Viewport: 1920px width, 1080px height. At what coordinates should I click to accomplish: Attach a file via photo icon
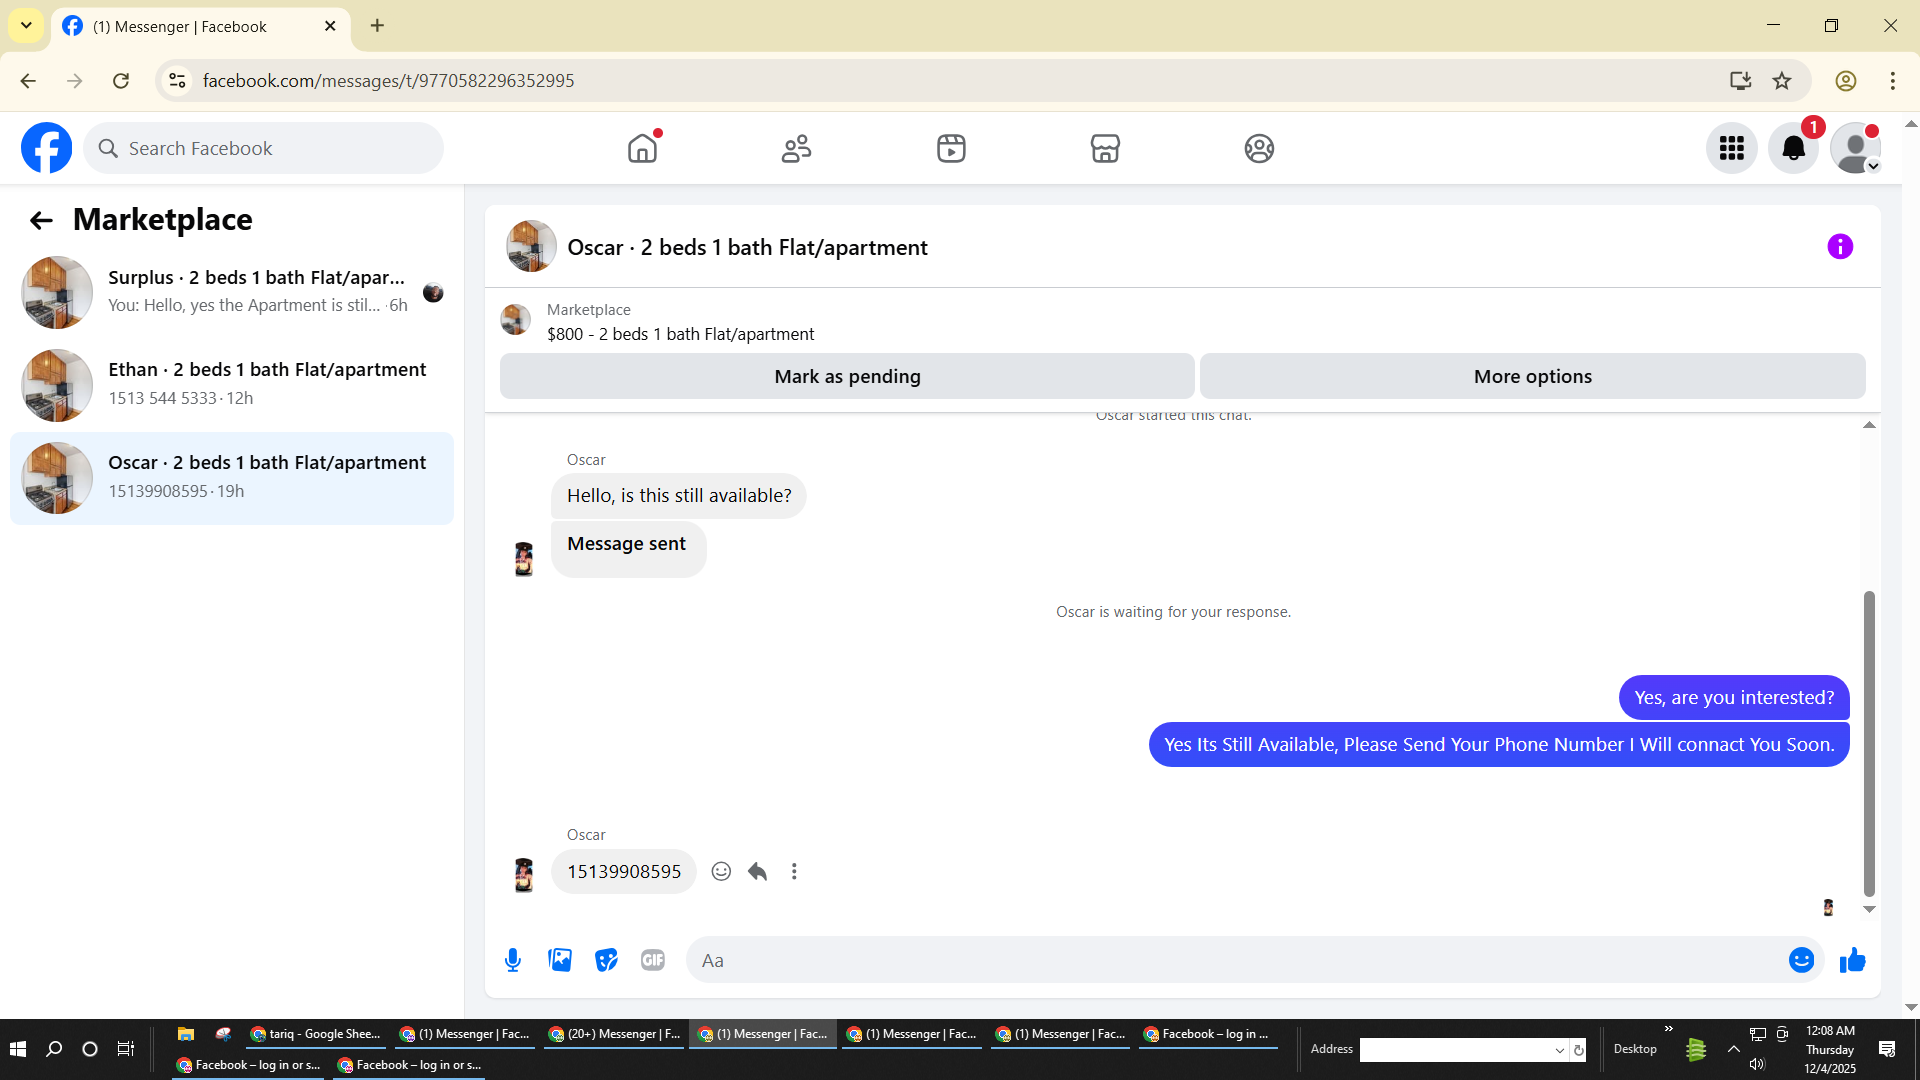coord(560,960)
